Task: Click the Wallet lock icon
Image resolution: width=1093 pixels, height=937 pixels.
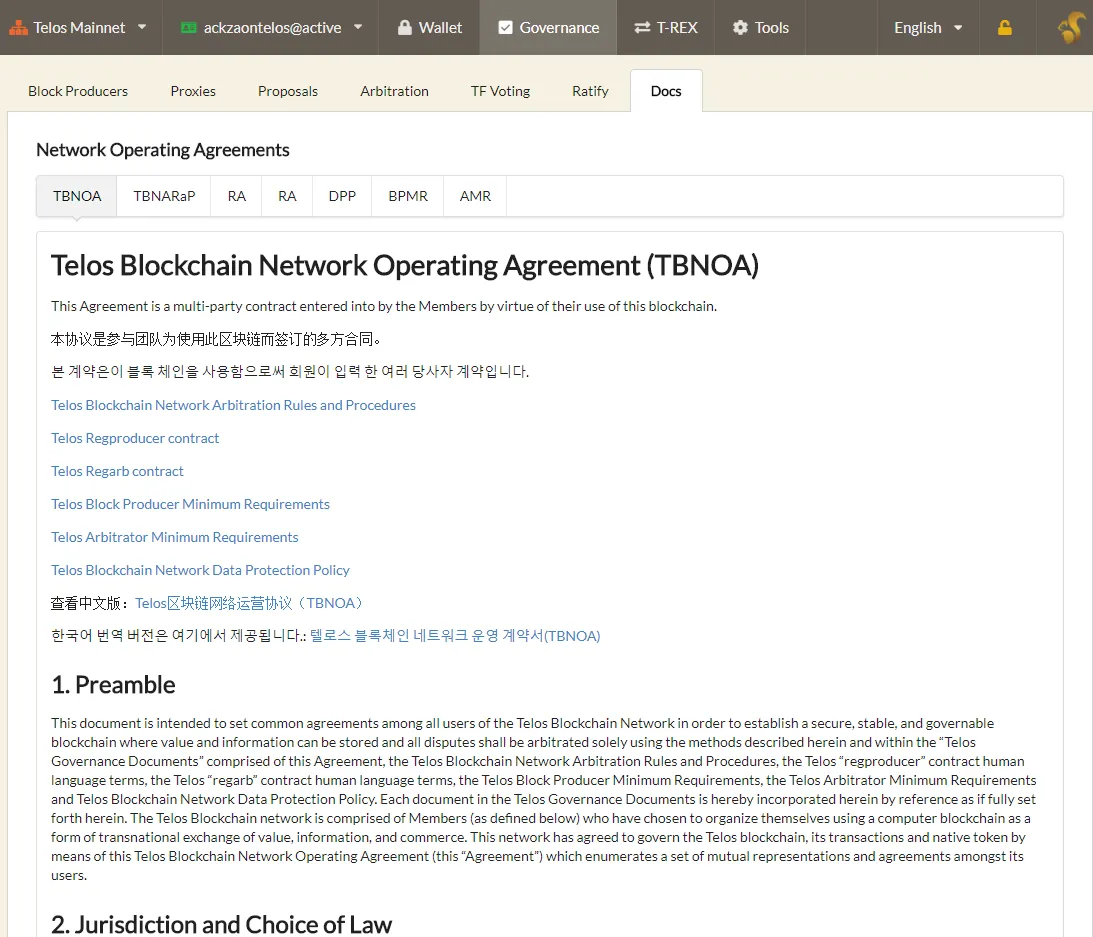Action: (x=404, y=27)
